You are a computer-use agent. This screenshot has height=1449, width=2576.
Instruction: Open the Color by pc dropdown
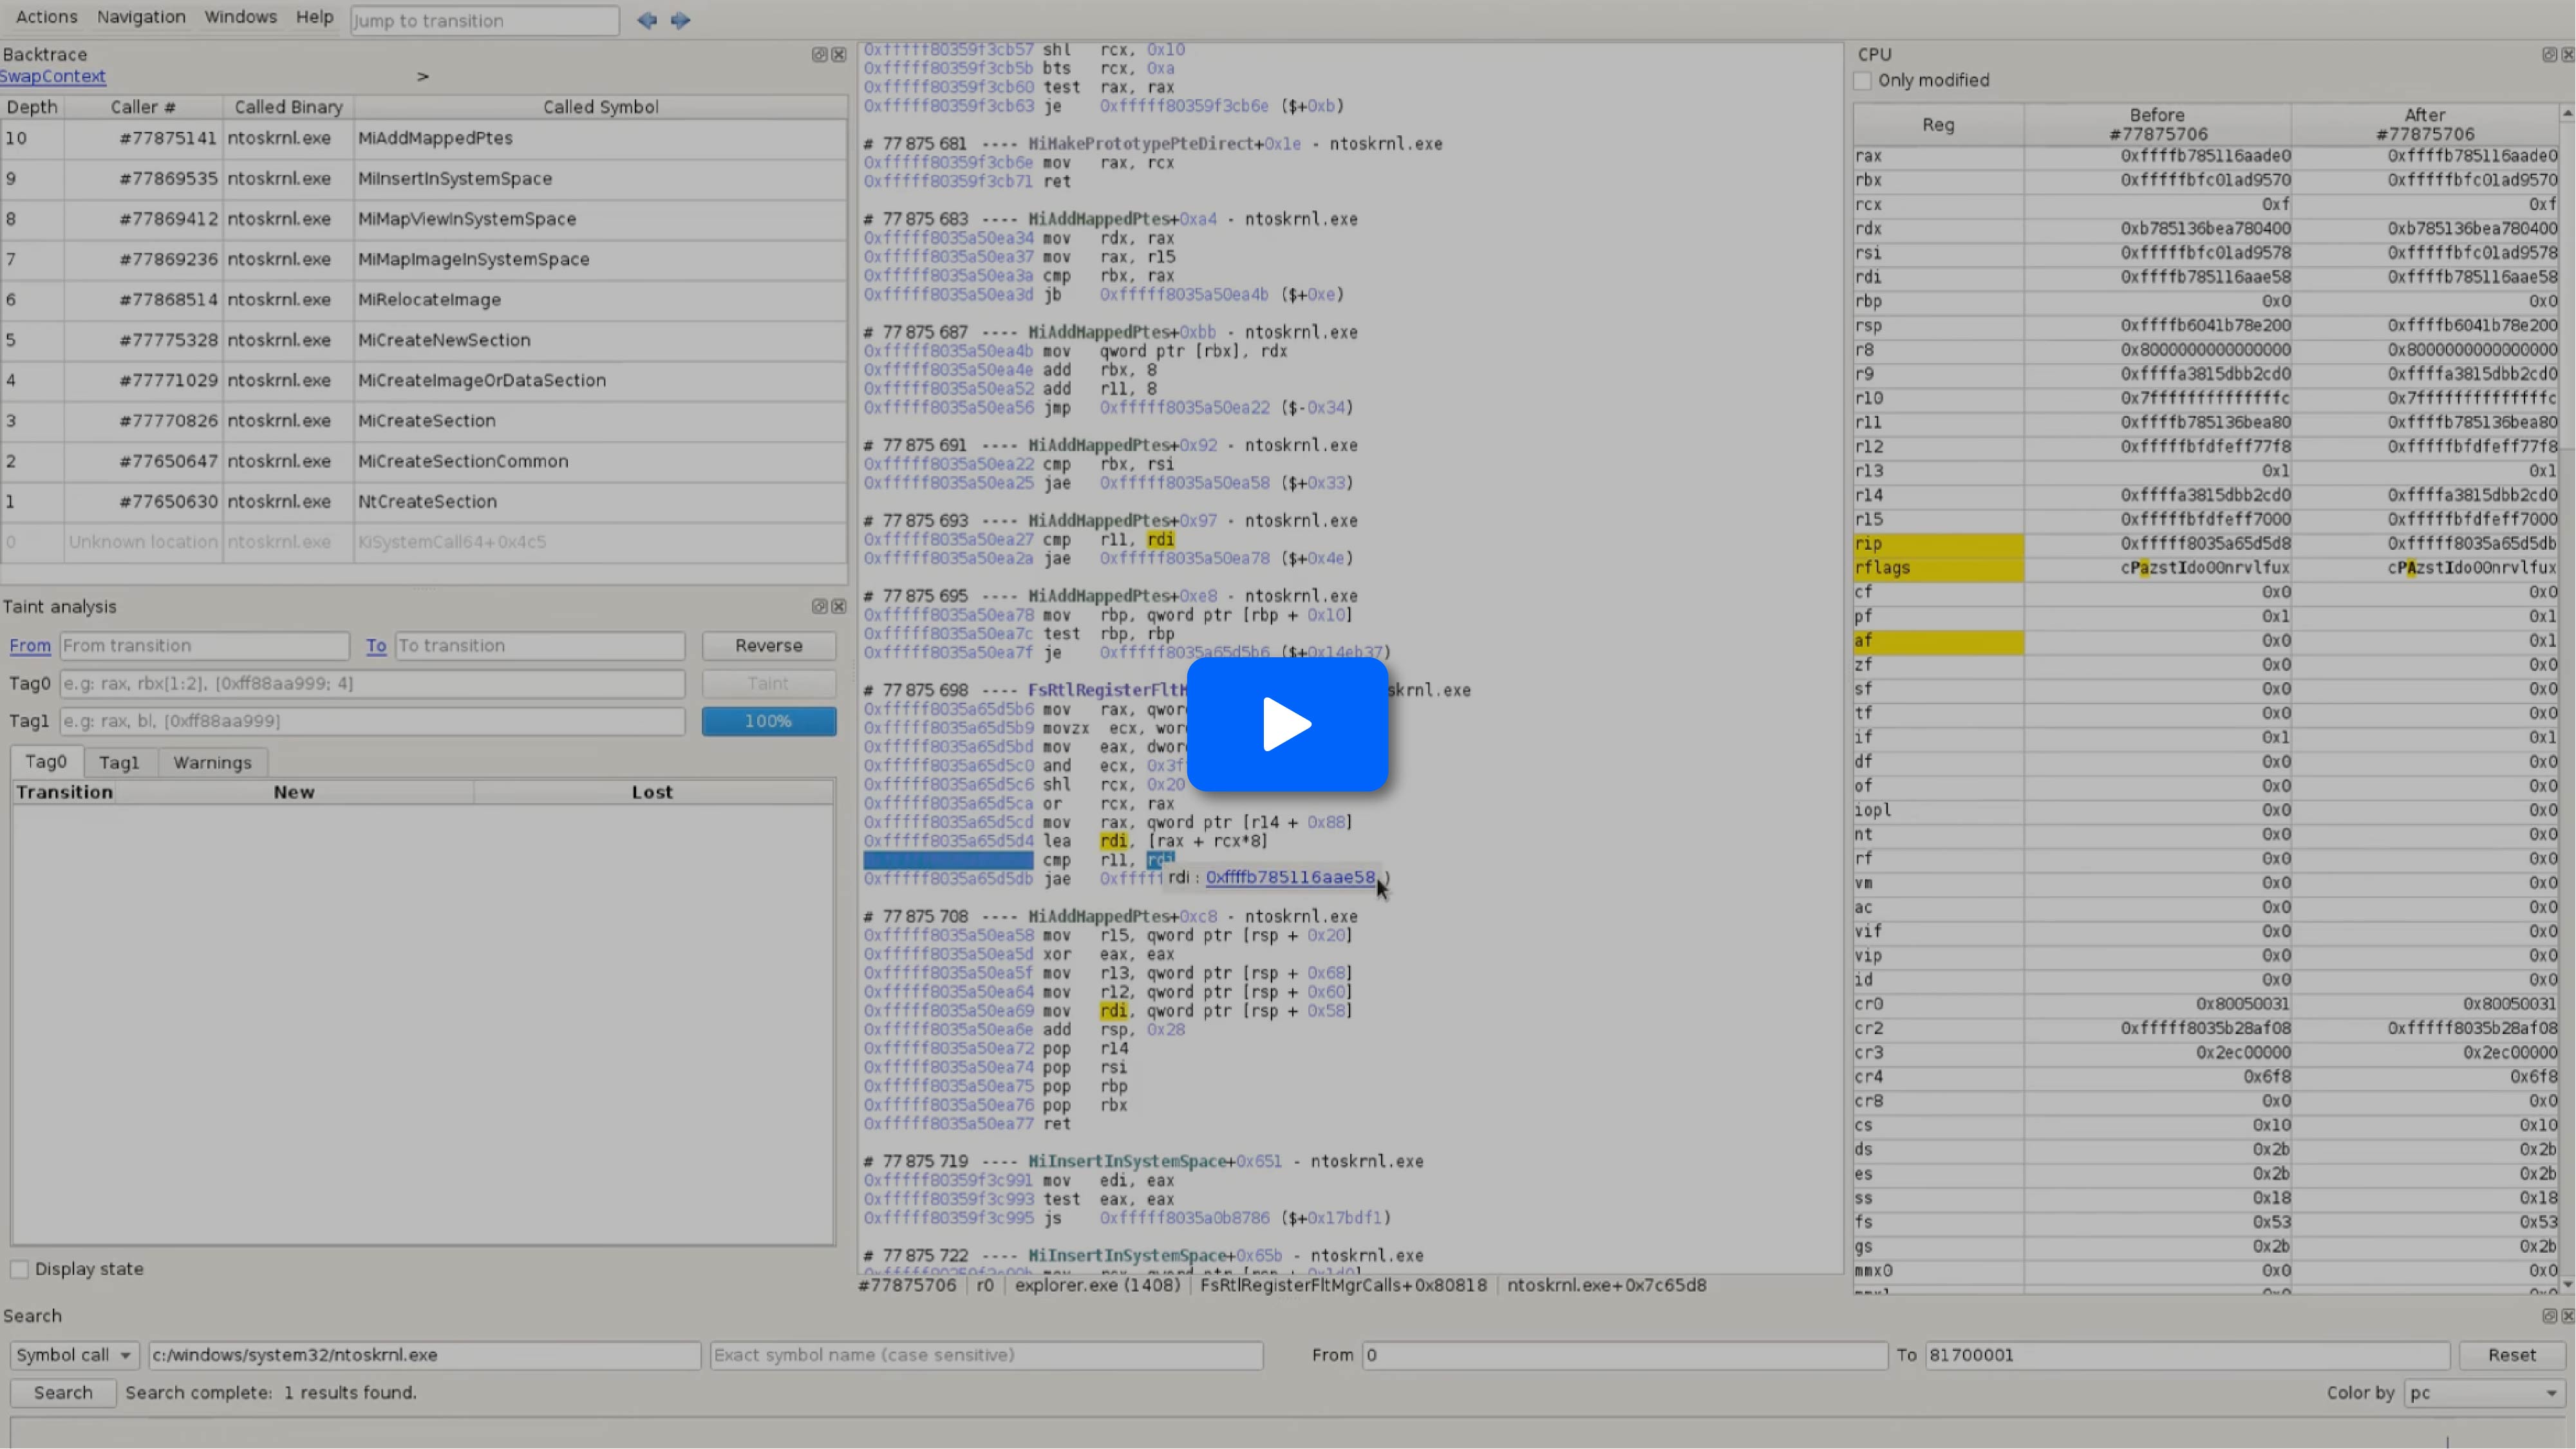(2484, 1393)
